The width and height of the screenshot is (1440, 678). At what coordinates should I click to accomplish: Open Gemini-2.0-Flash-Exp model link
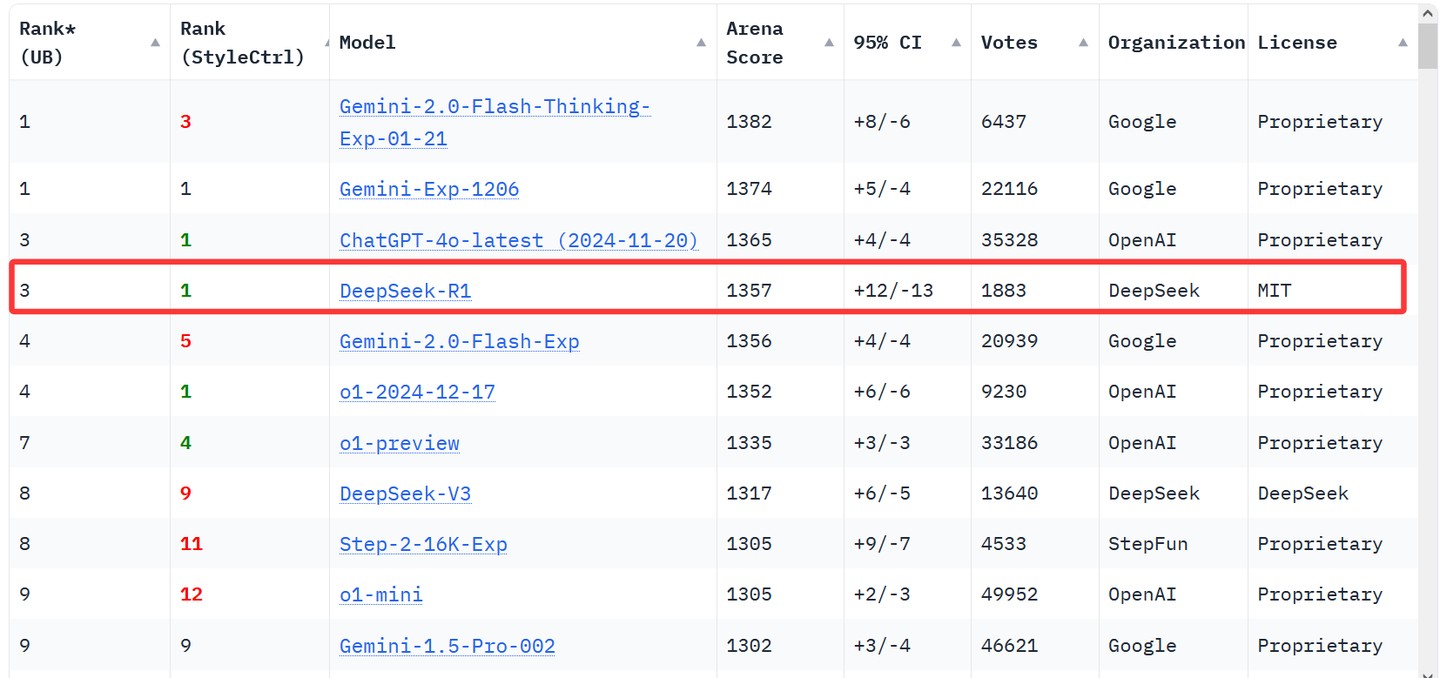459,341
